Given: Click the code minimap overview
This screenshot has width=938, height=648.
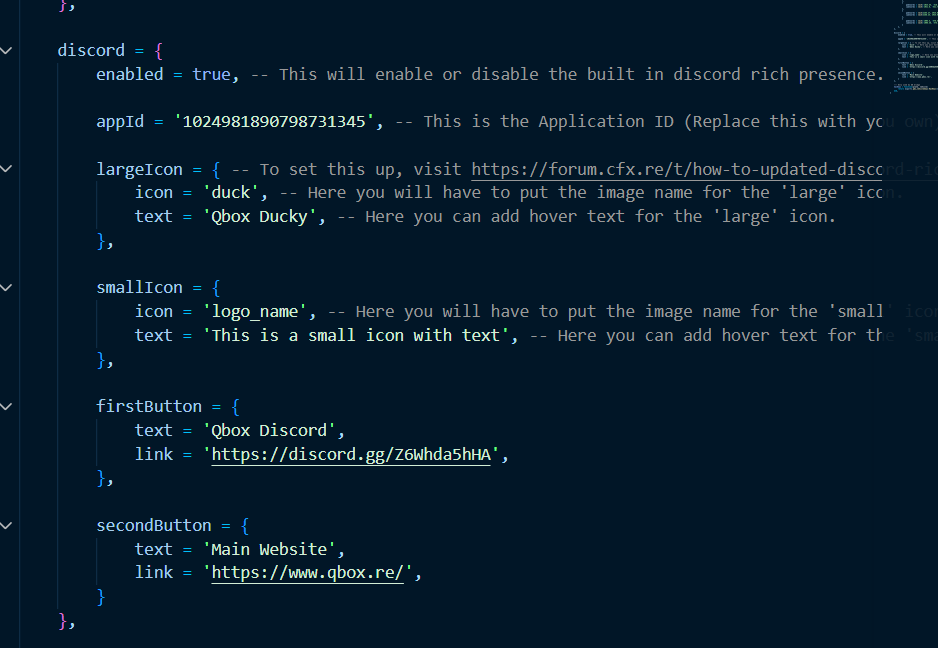Looking at the screenshot, I should (915, 48).
